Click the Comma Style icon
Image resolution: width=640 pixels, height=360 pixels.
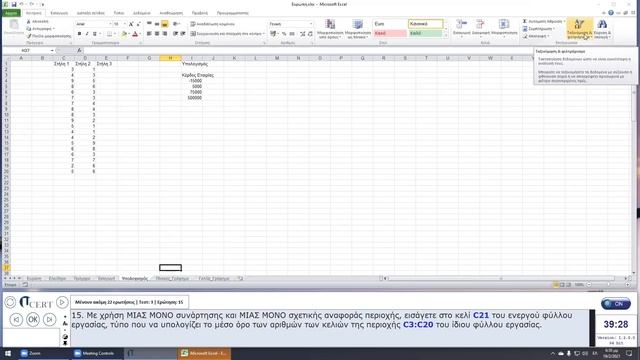(x=292, y=33)
